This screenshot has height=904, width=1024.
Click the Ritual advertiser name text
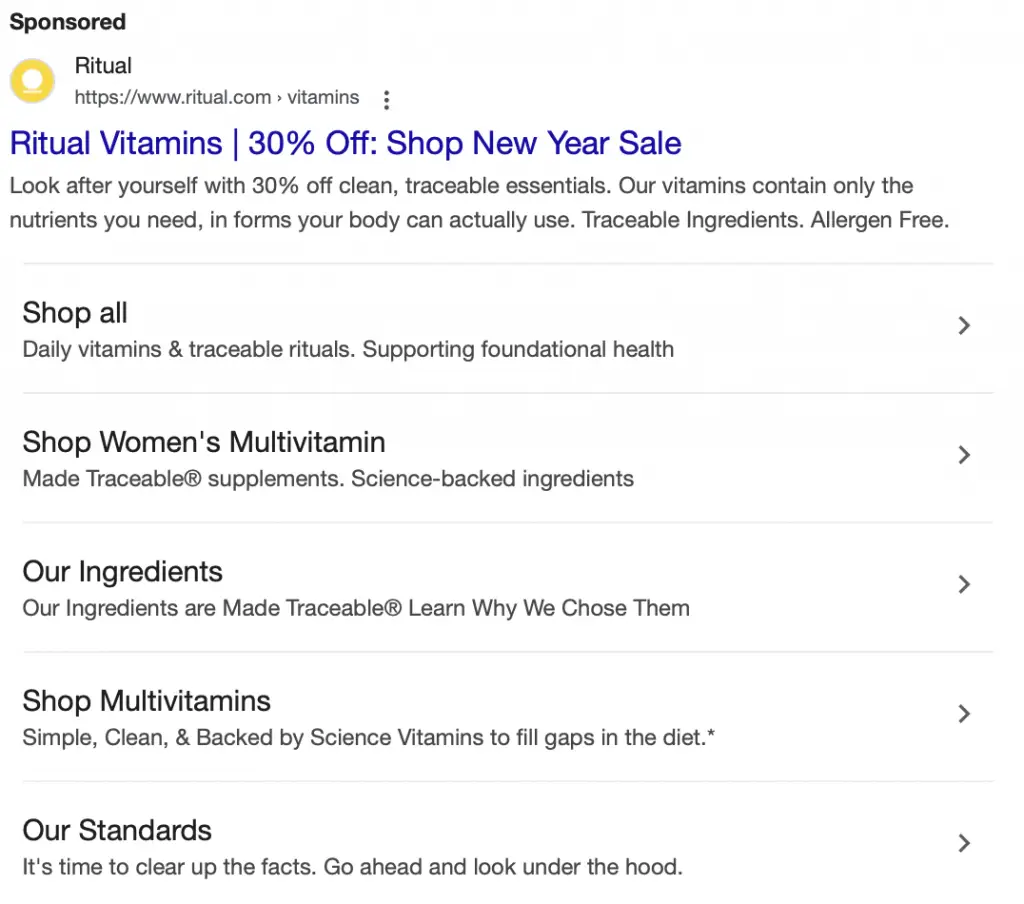coord(103,65)
